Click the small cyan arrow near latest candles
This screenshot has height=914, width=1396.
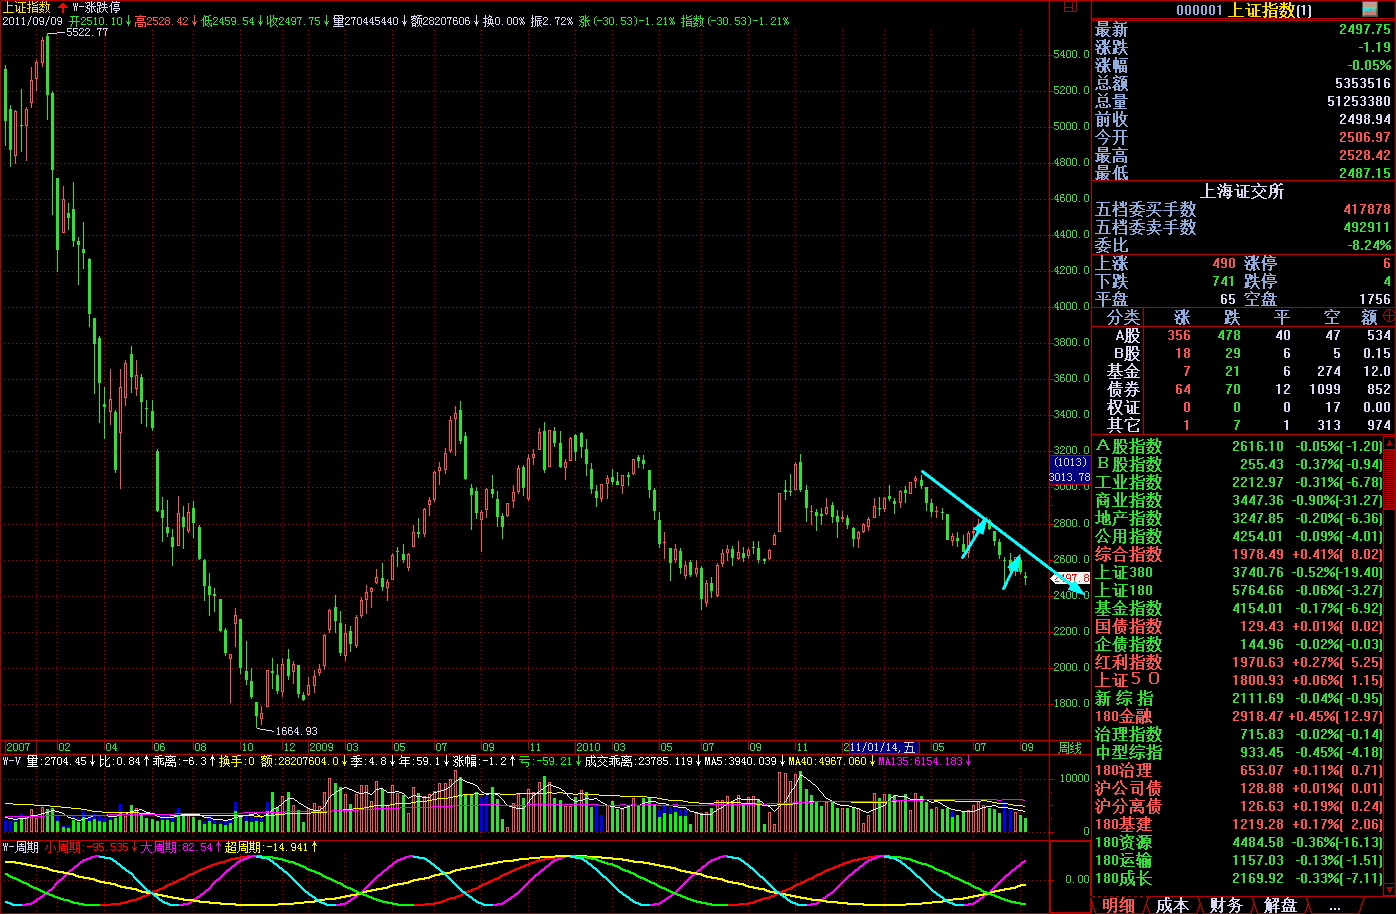pyautogui.click(x=1013, y=571)
